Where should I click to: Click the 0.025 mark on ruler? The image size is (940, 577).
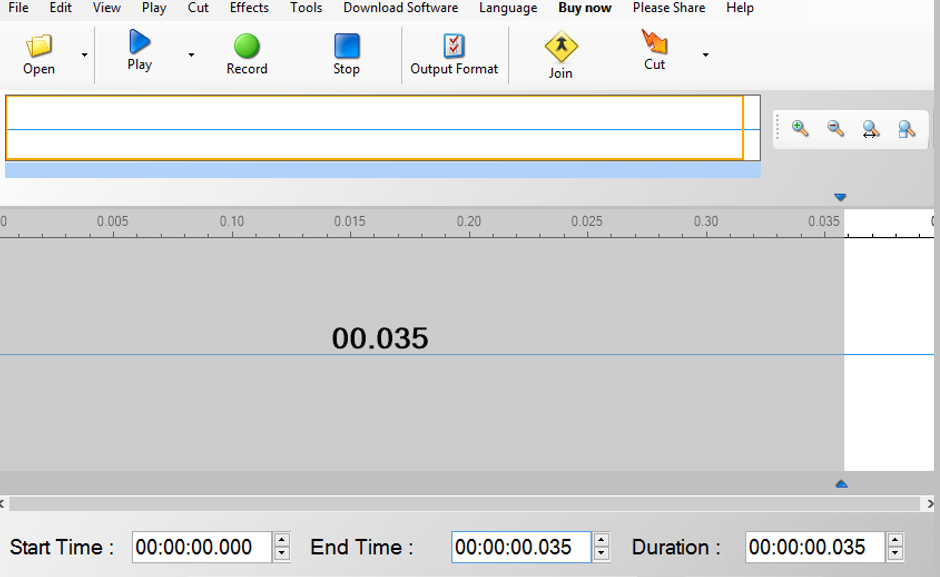587,221
